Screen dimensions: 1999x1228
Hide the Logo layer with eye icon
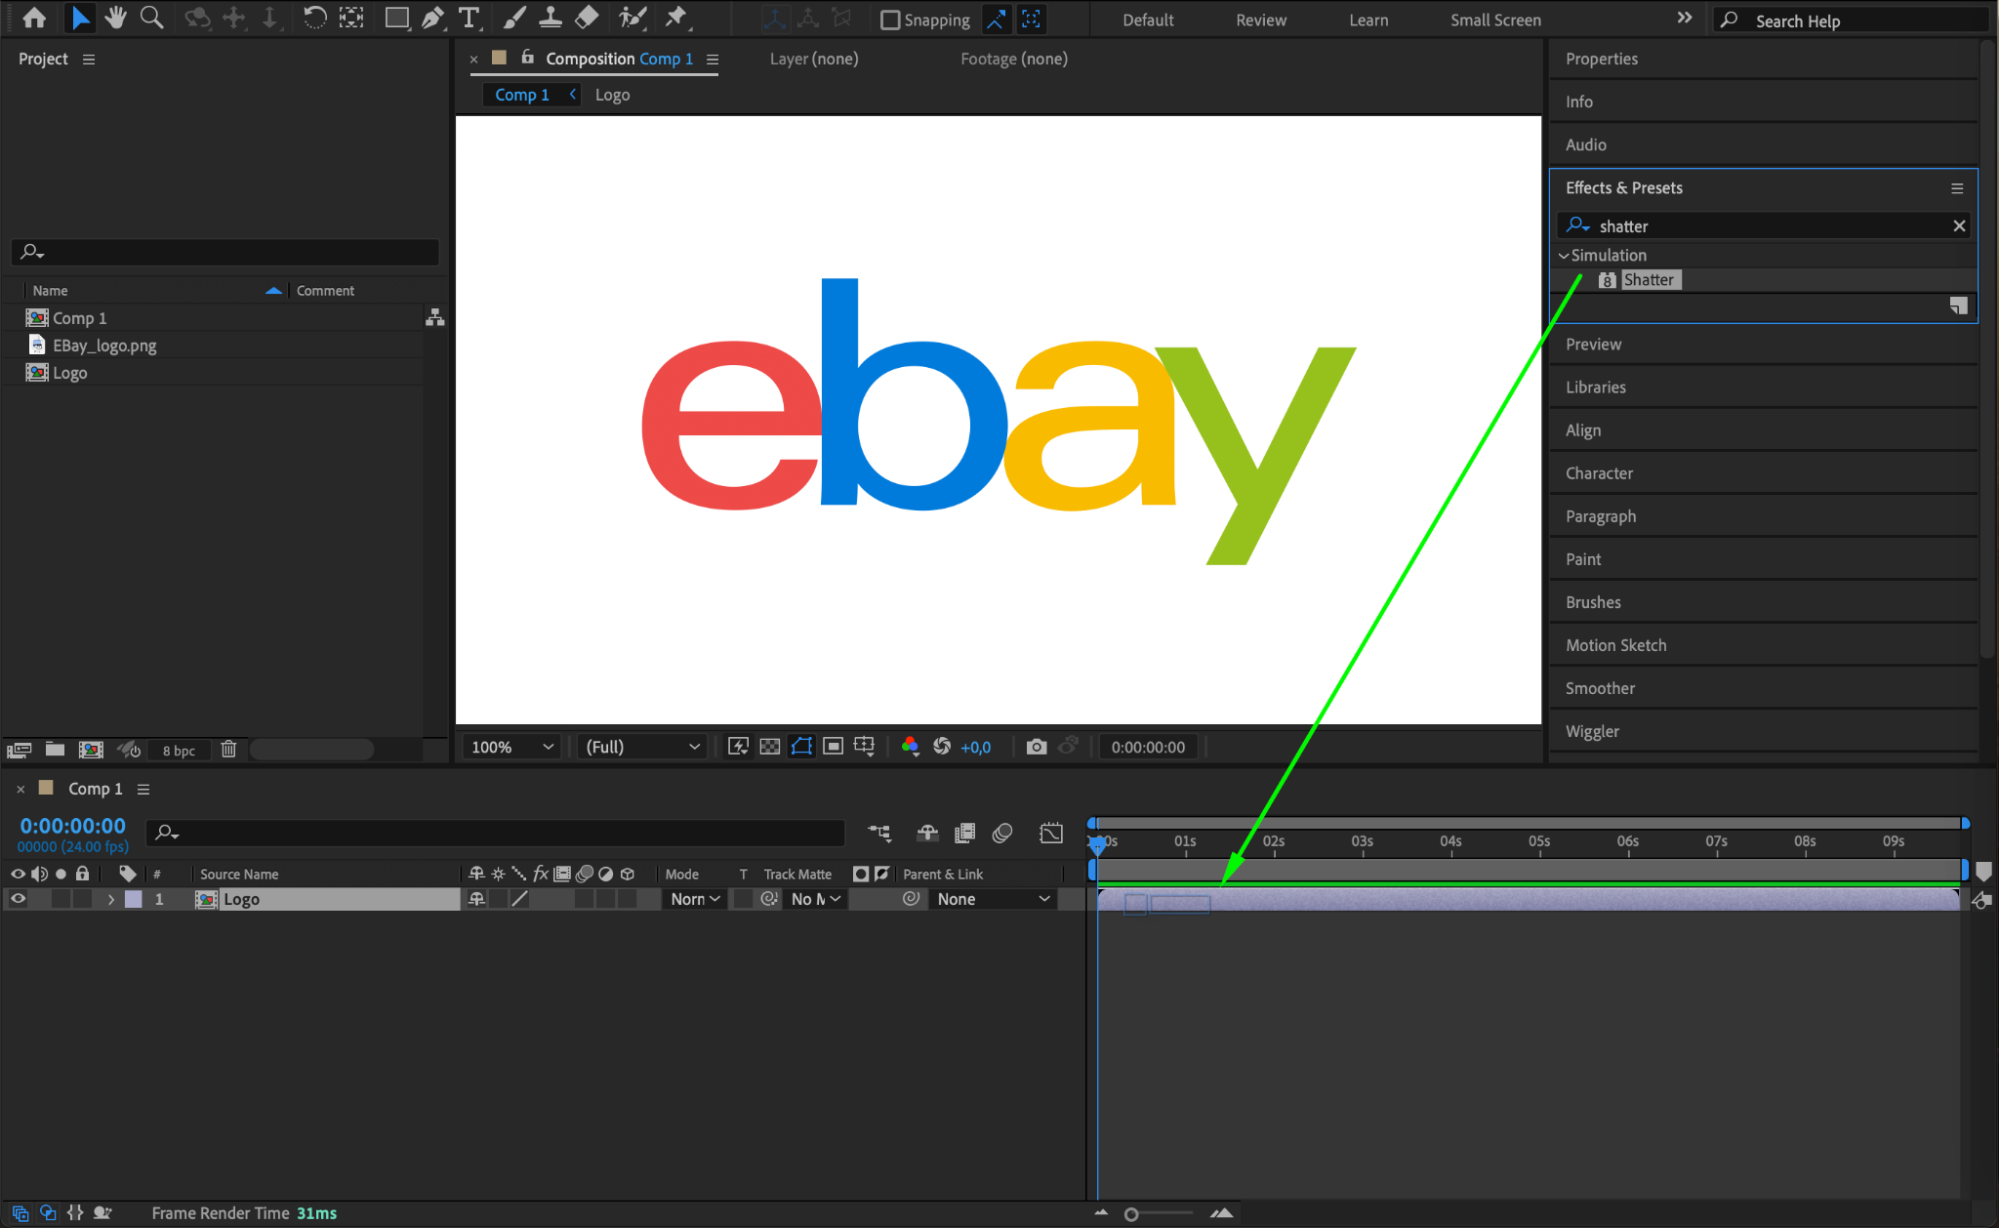(x=18, y=899)
